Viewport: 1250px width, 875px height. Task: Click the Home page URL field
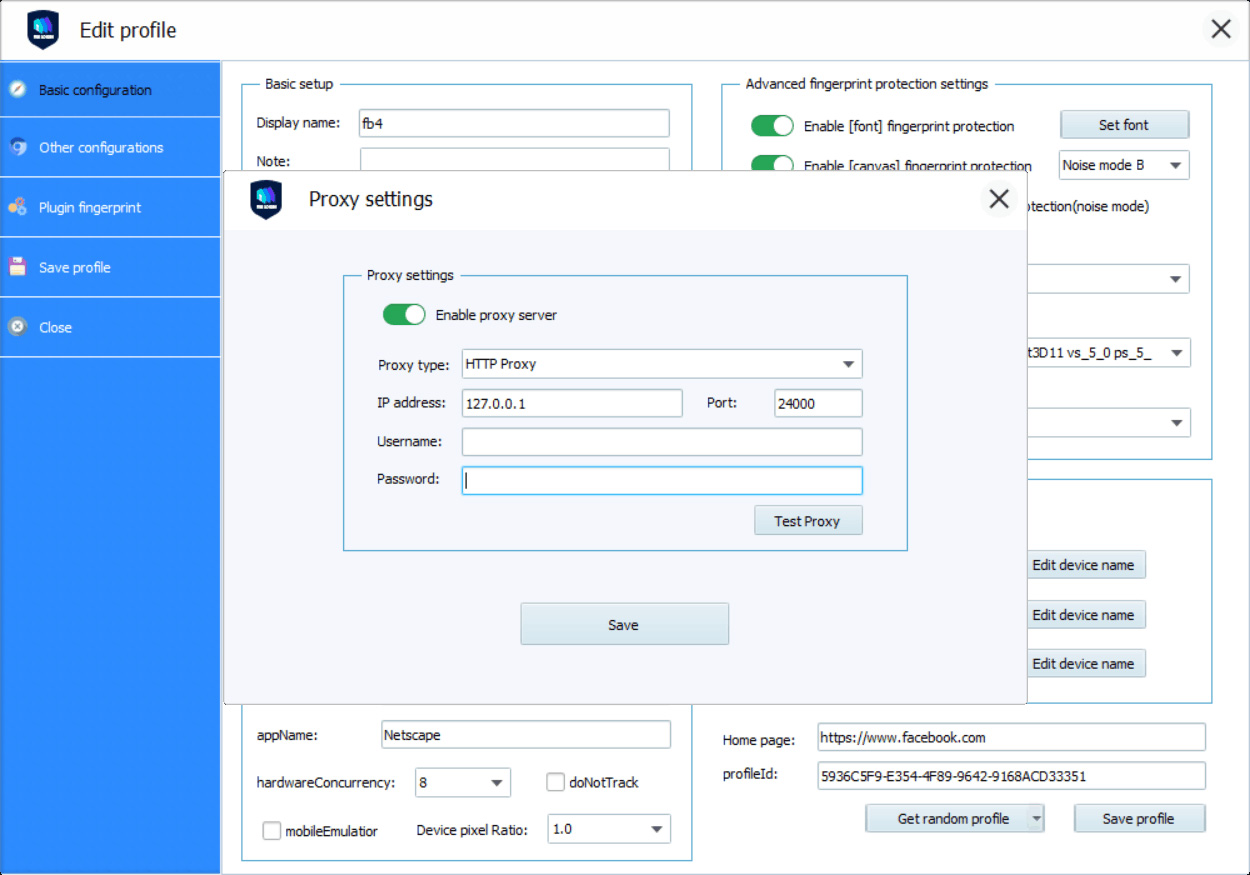[1011, 737]
